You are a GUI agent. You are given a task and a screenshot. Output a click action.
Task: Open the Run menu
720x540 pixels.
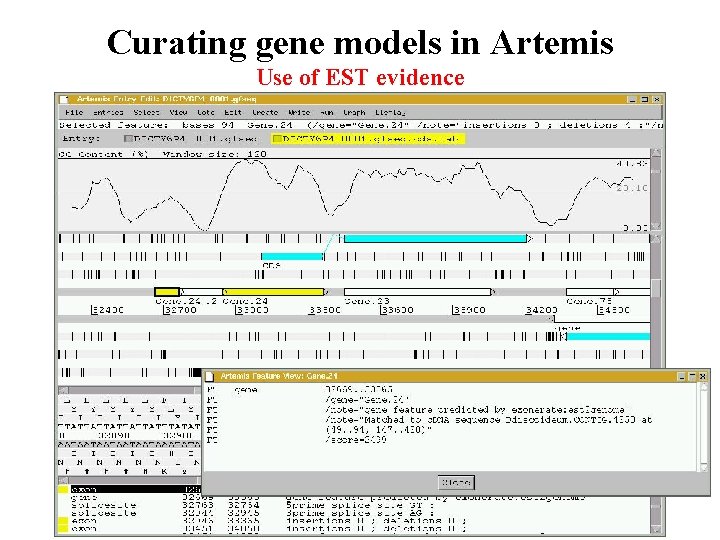click(326, 112)
